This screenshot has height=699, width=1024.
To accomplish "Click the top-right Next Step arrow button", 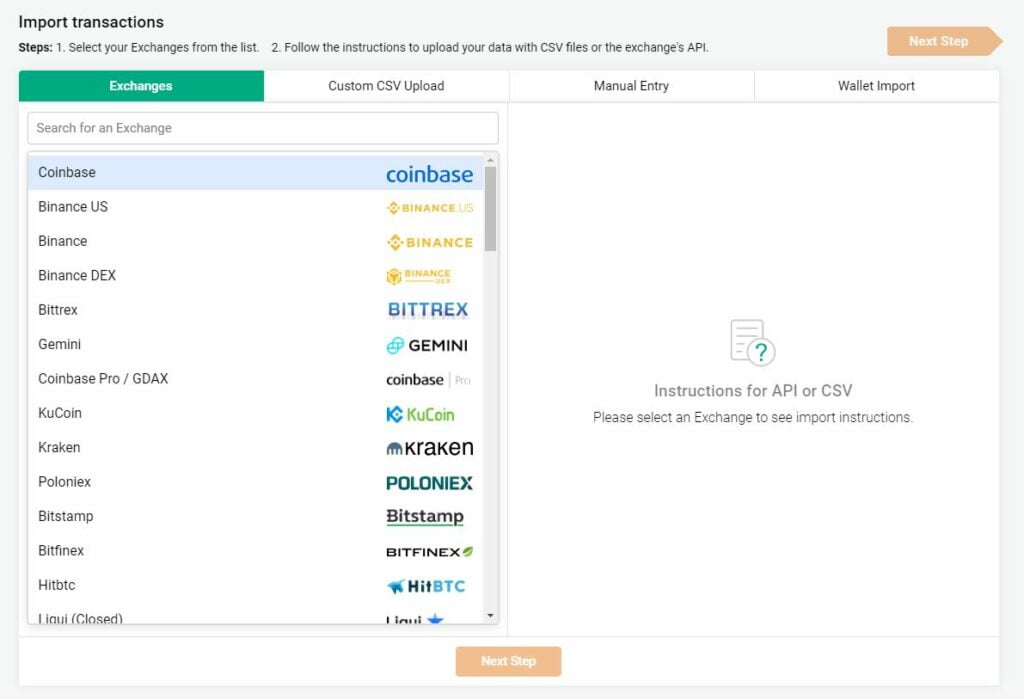I will [944, 41].
